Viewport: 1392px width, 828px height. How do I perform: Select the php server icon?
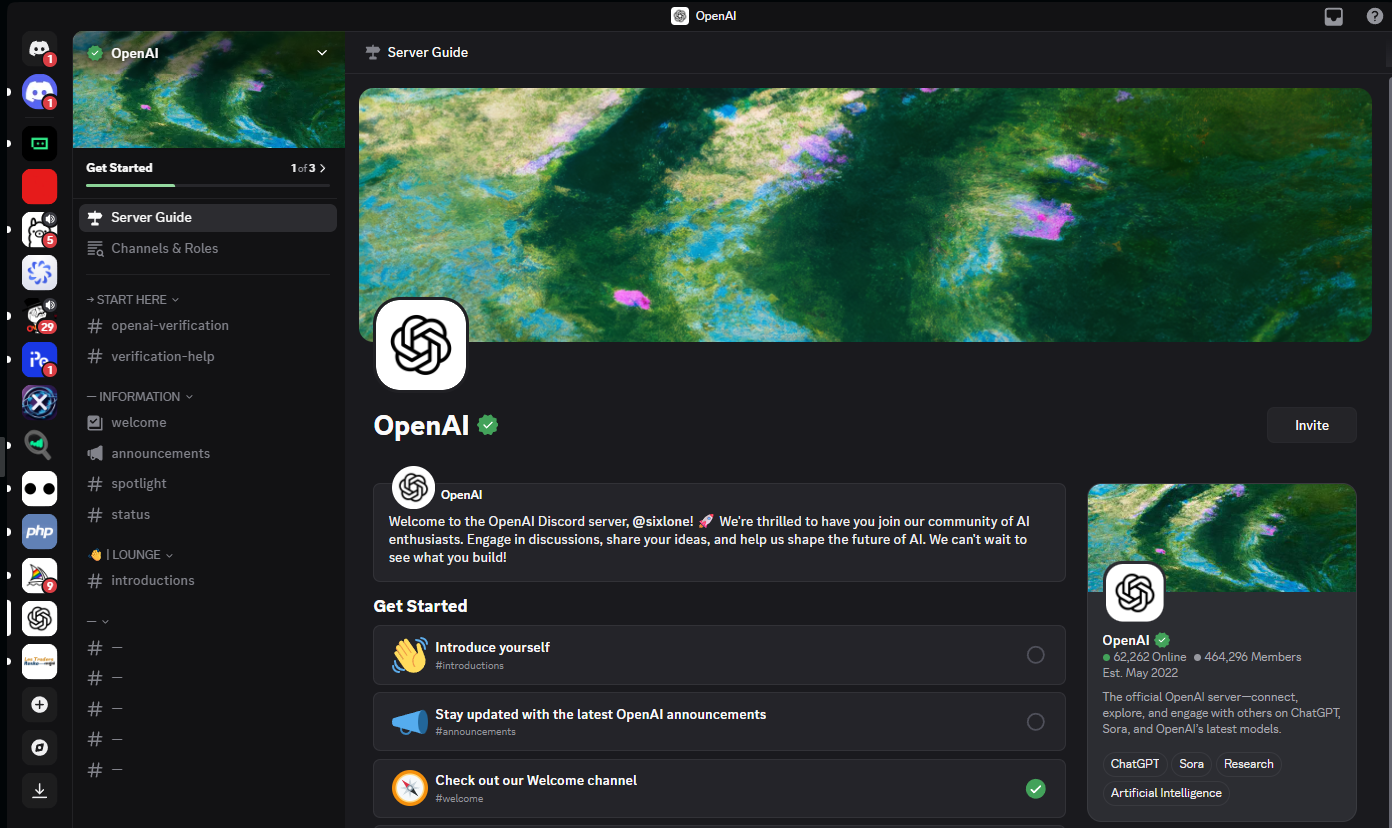click(x=40, y=532)
